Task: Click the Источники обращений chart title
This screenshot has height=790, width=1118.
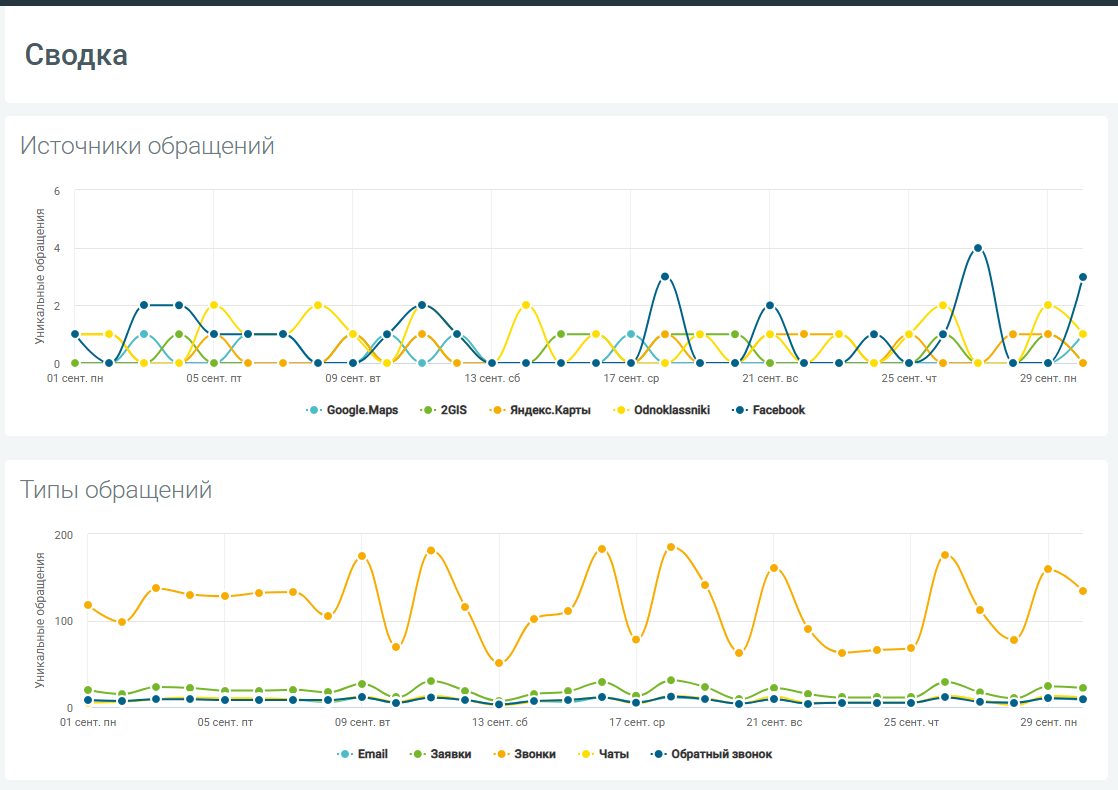Action: pyautogui.click(x=147, y=146)
